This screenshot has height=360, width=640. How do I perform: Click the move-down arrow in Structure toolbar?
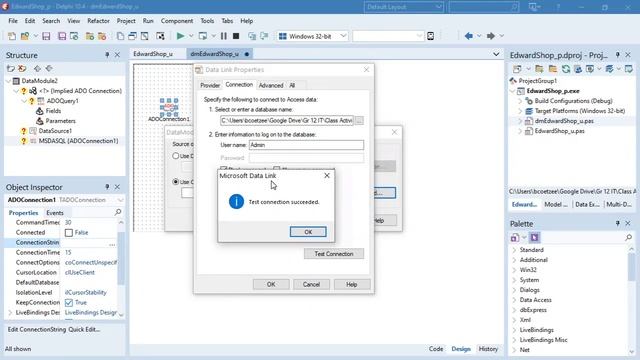click(49, 69)
